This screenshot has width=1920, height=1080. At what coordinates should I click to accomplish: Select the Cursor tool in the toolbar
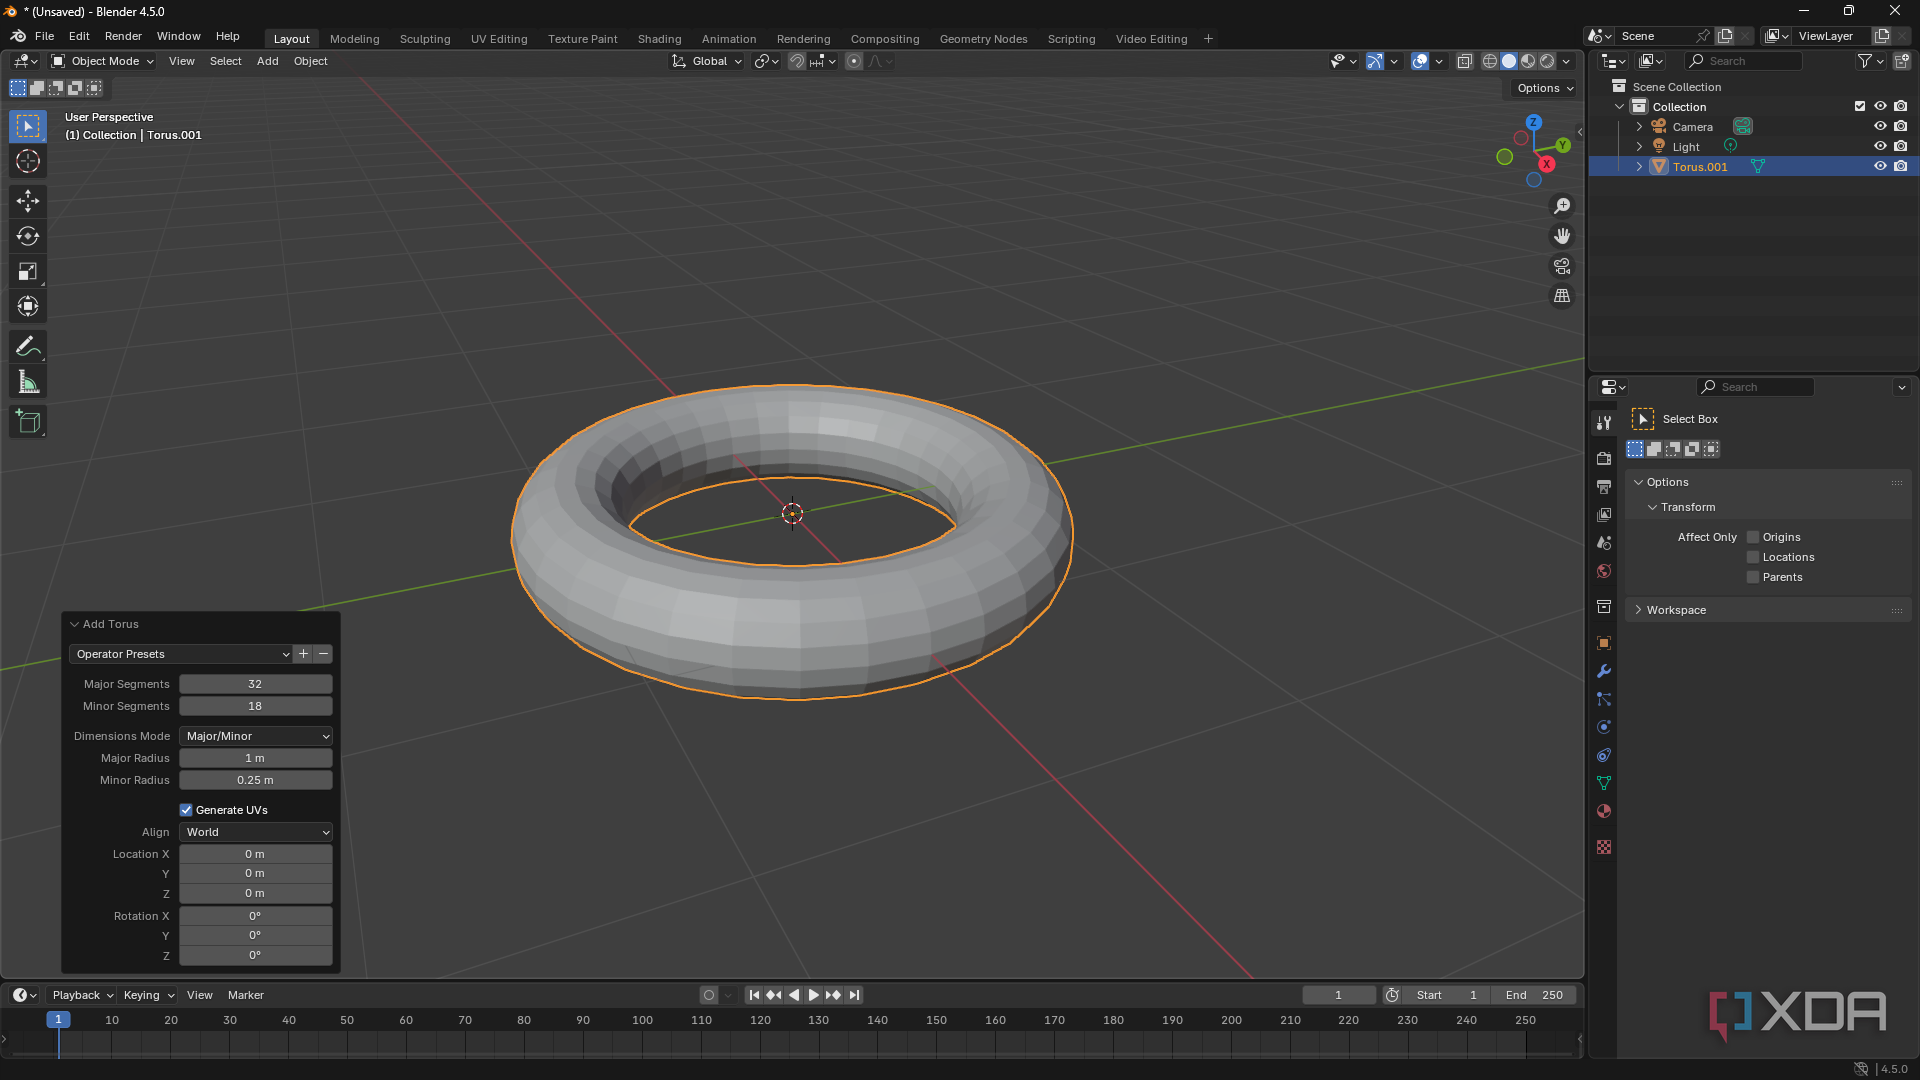tap(28, 162)
